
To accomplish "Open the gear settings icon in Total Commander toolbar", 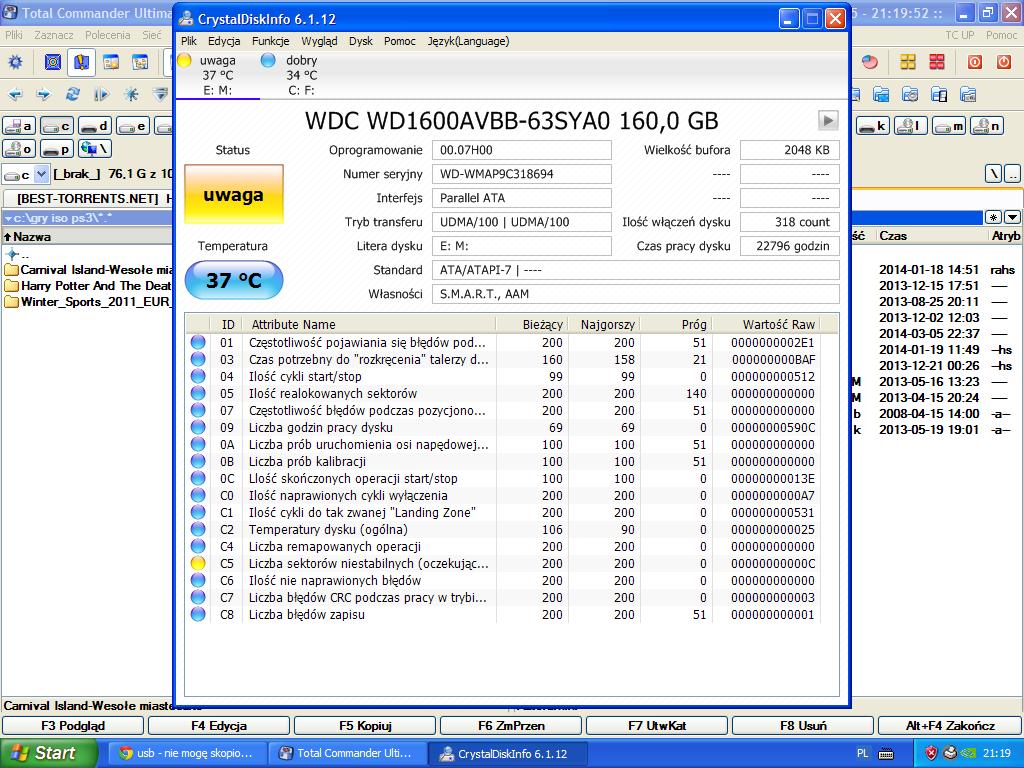I will pyautogui.click(x=14, y=63).
